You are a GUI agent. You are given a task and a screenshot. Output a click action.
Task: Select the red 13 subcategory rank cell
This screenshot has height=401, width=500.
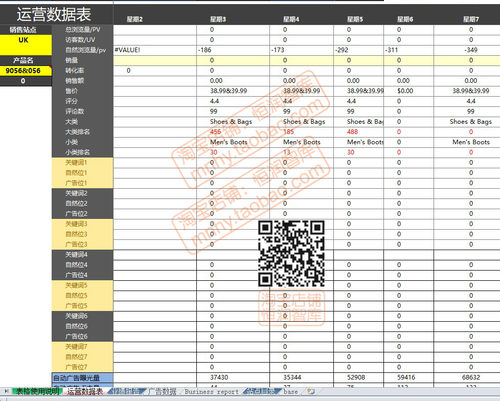[x=301, y=152]
